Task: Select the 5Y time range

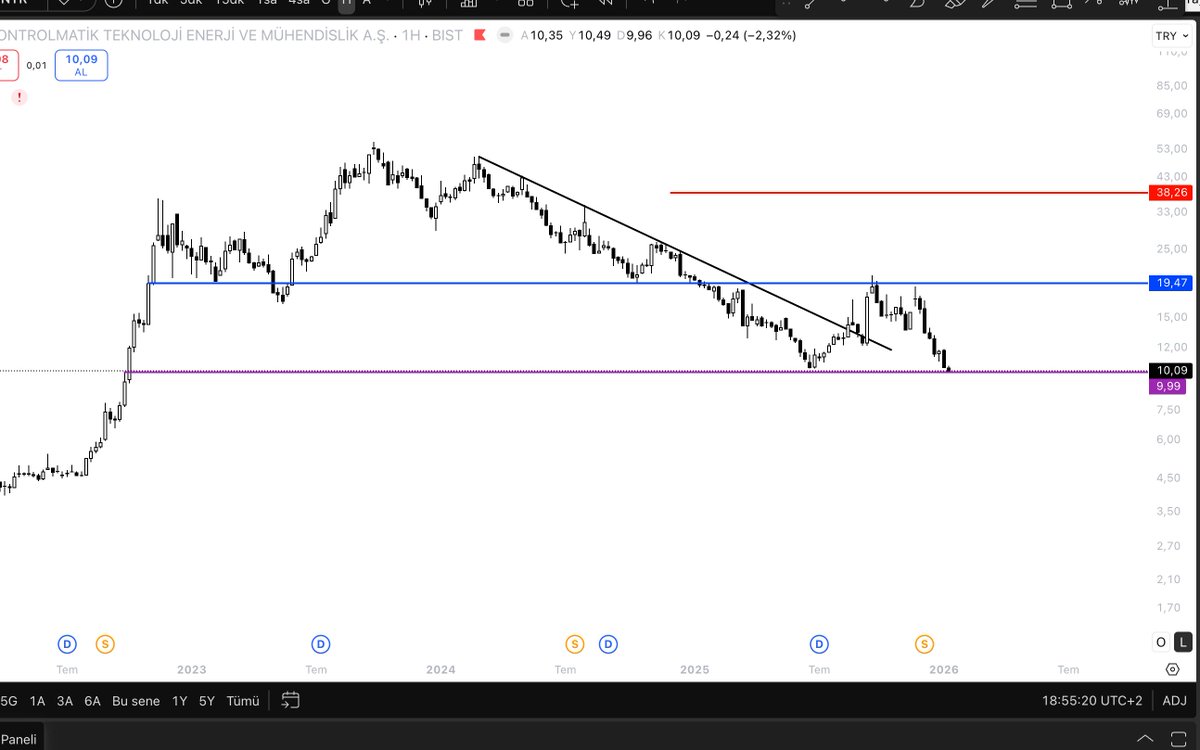Action: pos(206,701)
